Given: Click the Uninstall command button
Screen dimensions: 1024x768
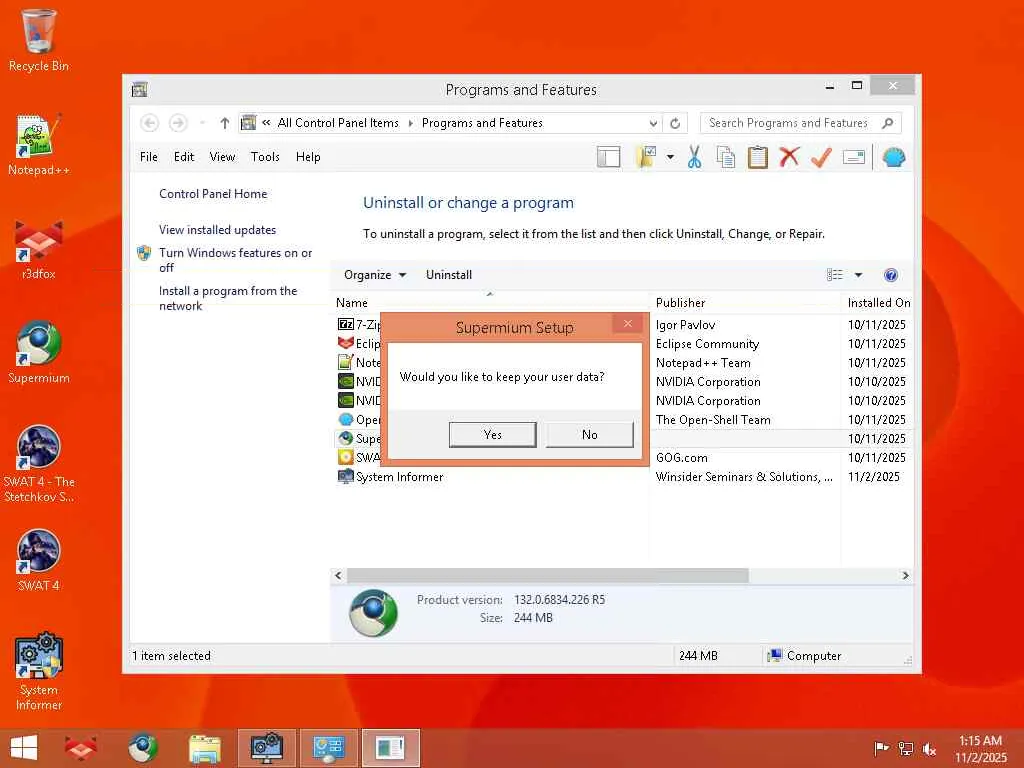Looking at the screenshot, I should click(x=449, y=275).
